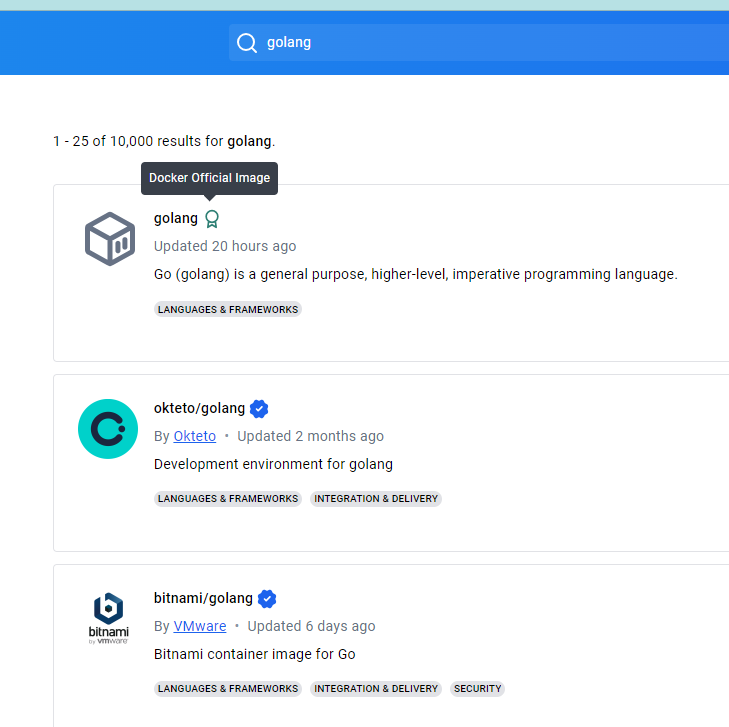The image size is (729, 727).
Task: Click verified publisher badge beside bitnami/golang
Action: (x=267, y=599)
